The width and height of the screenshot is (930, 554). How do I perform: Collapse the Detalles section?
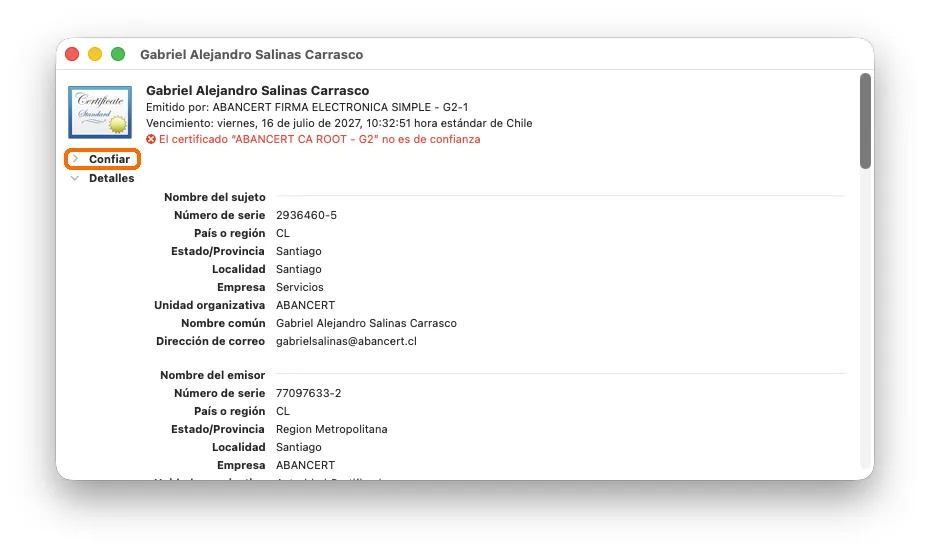click(x=75, y=178)
